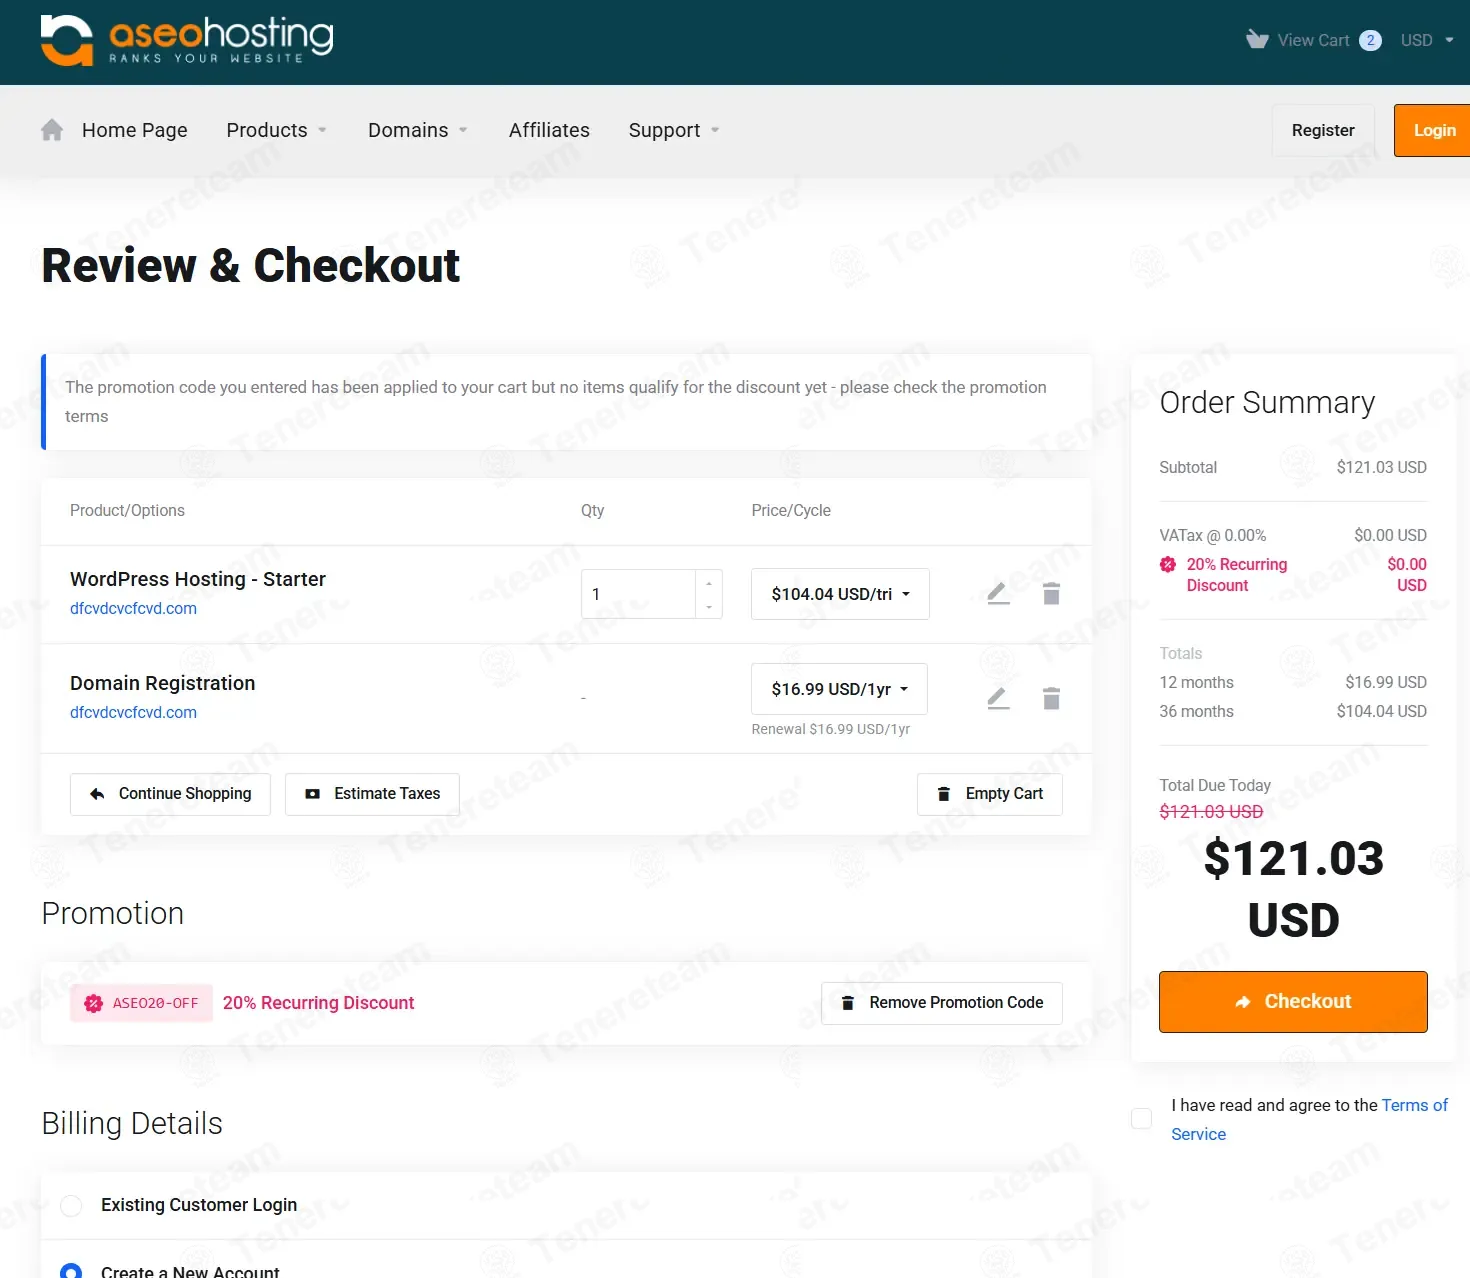Click the Review & Checkout heading
1470x1278 pixels.
click(251, 265)
